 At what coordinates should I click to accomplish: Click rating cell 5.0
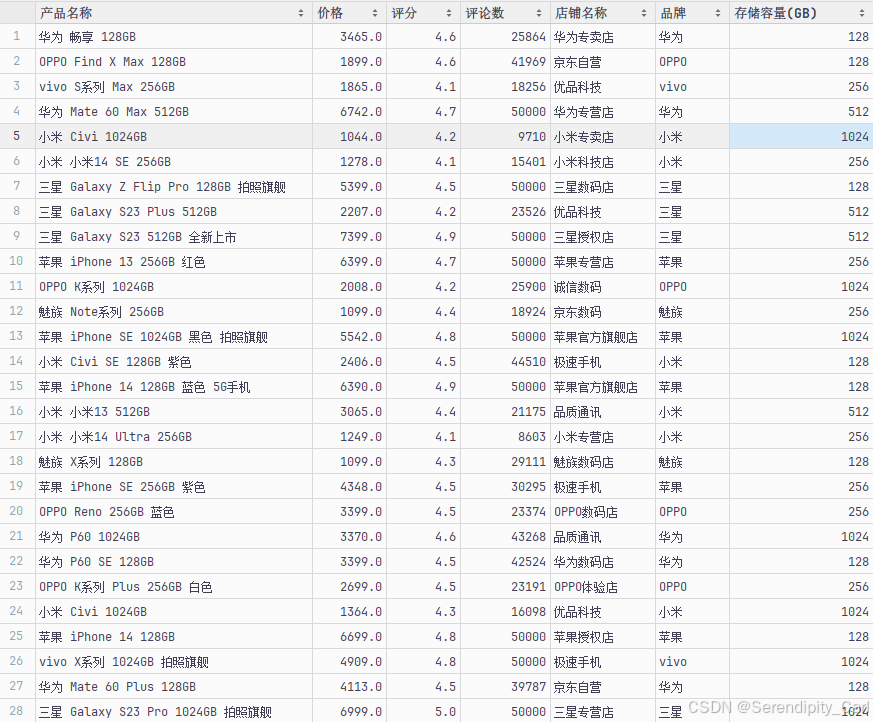click(x=423, y=711)
